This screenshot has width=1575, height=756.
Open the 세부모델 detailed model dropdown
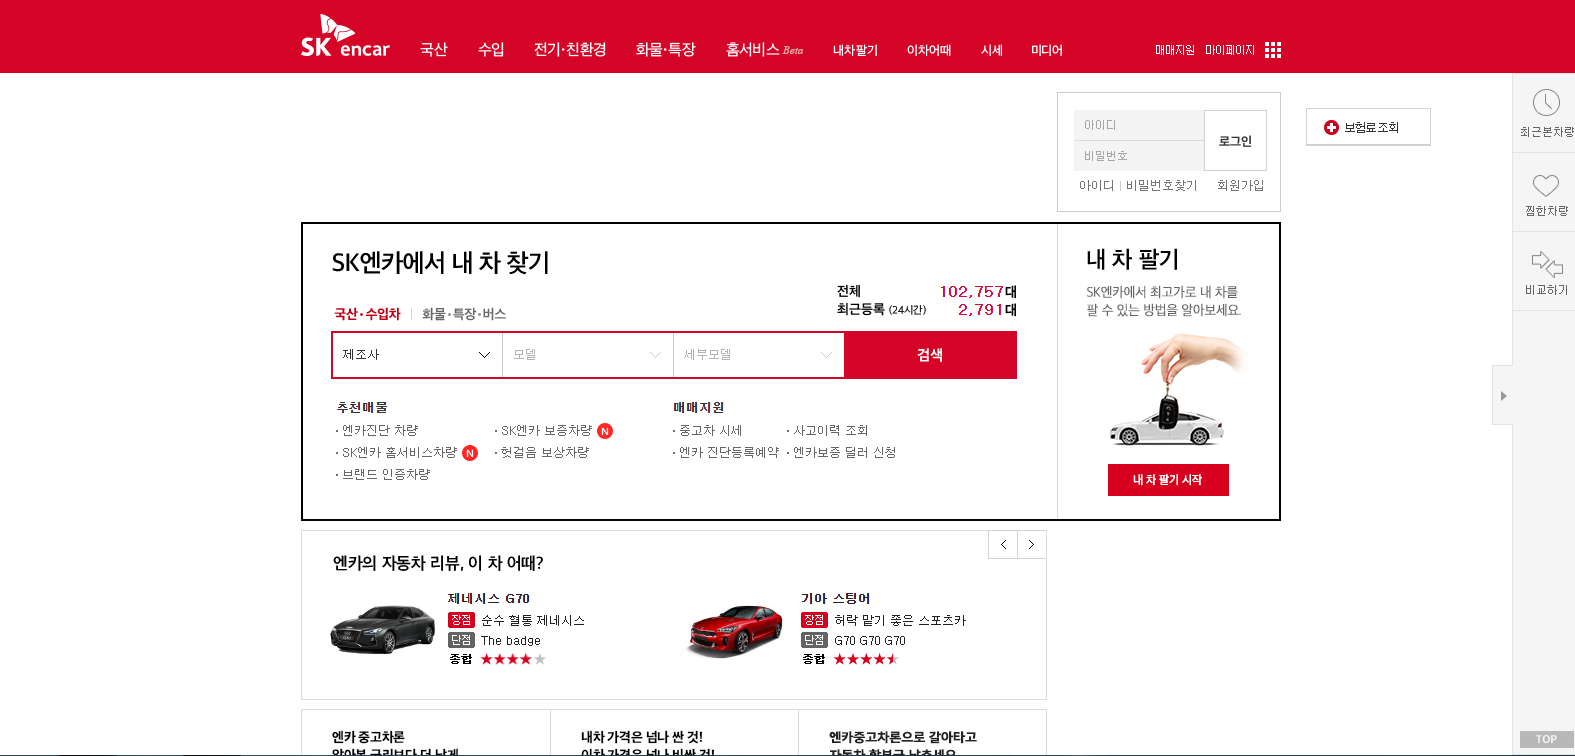[x=759, y=355]
